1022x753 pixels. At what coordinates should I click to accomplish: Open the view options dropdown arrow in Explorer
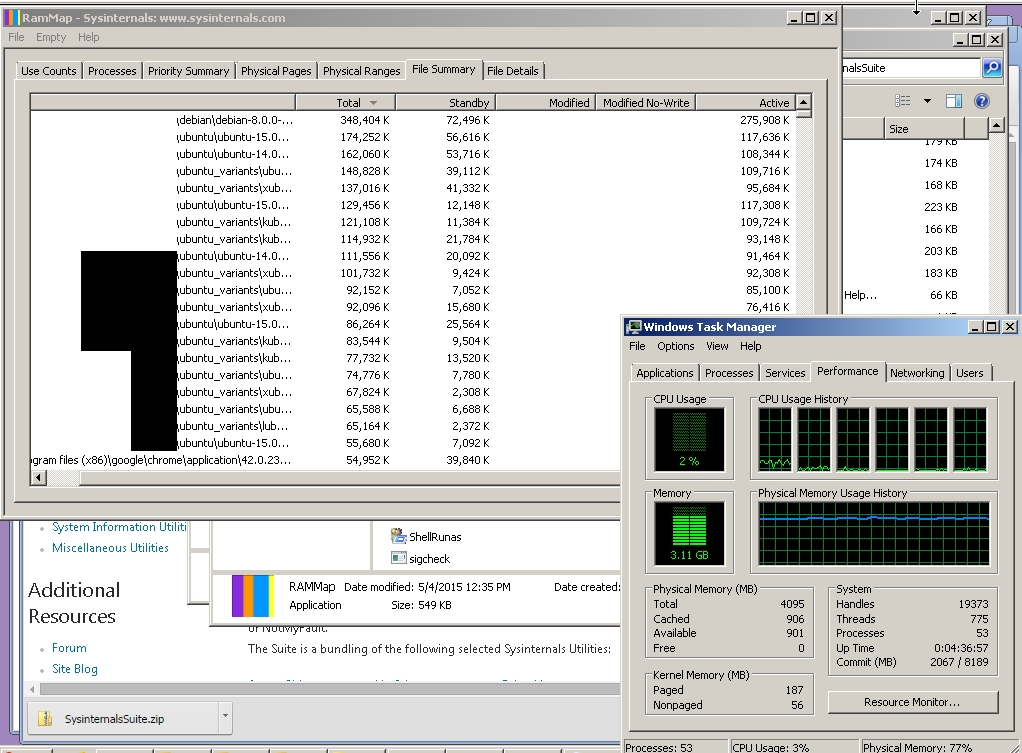click(927, 101)
